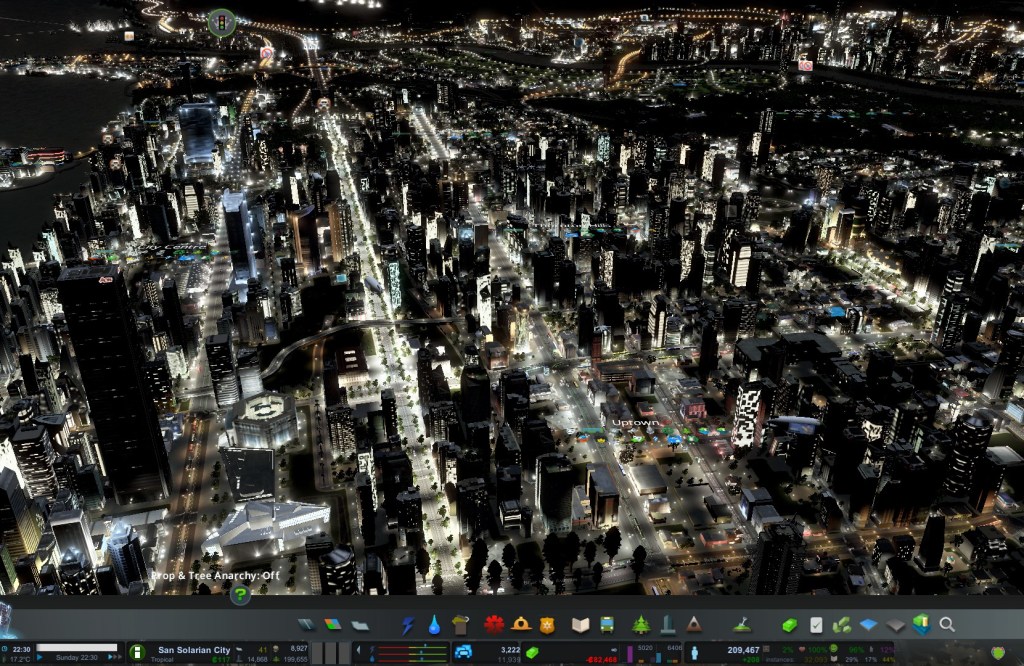Screen dimensions: 1024x666
Task: Toggle the traffic light manager button
Action: pyautogui.click(x=221, y=21)
